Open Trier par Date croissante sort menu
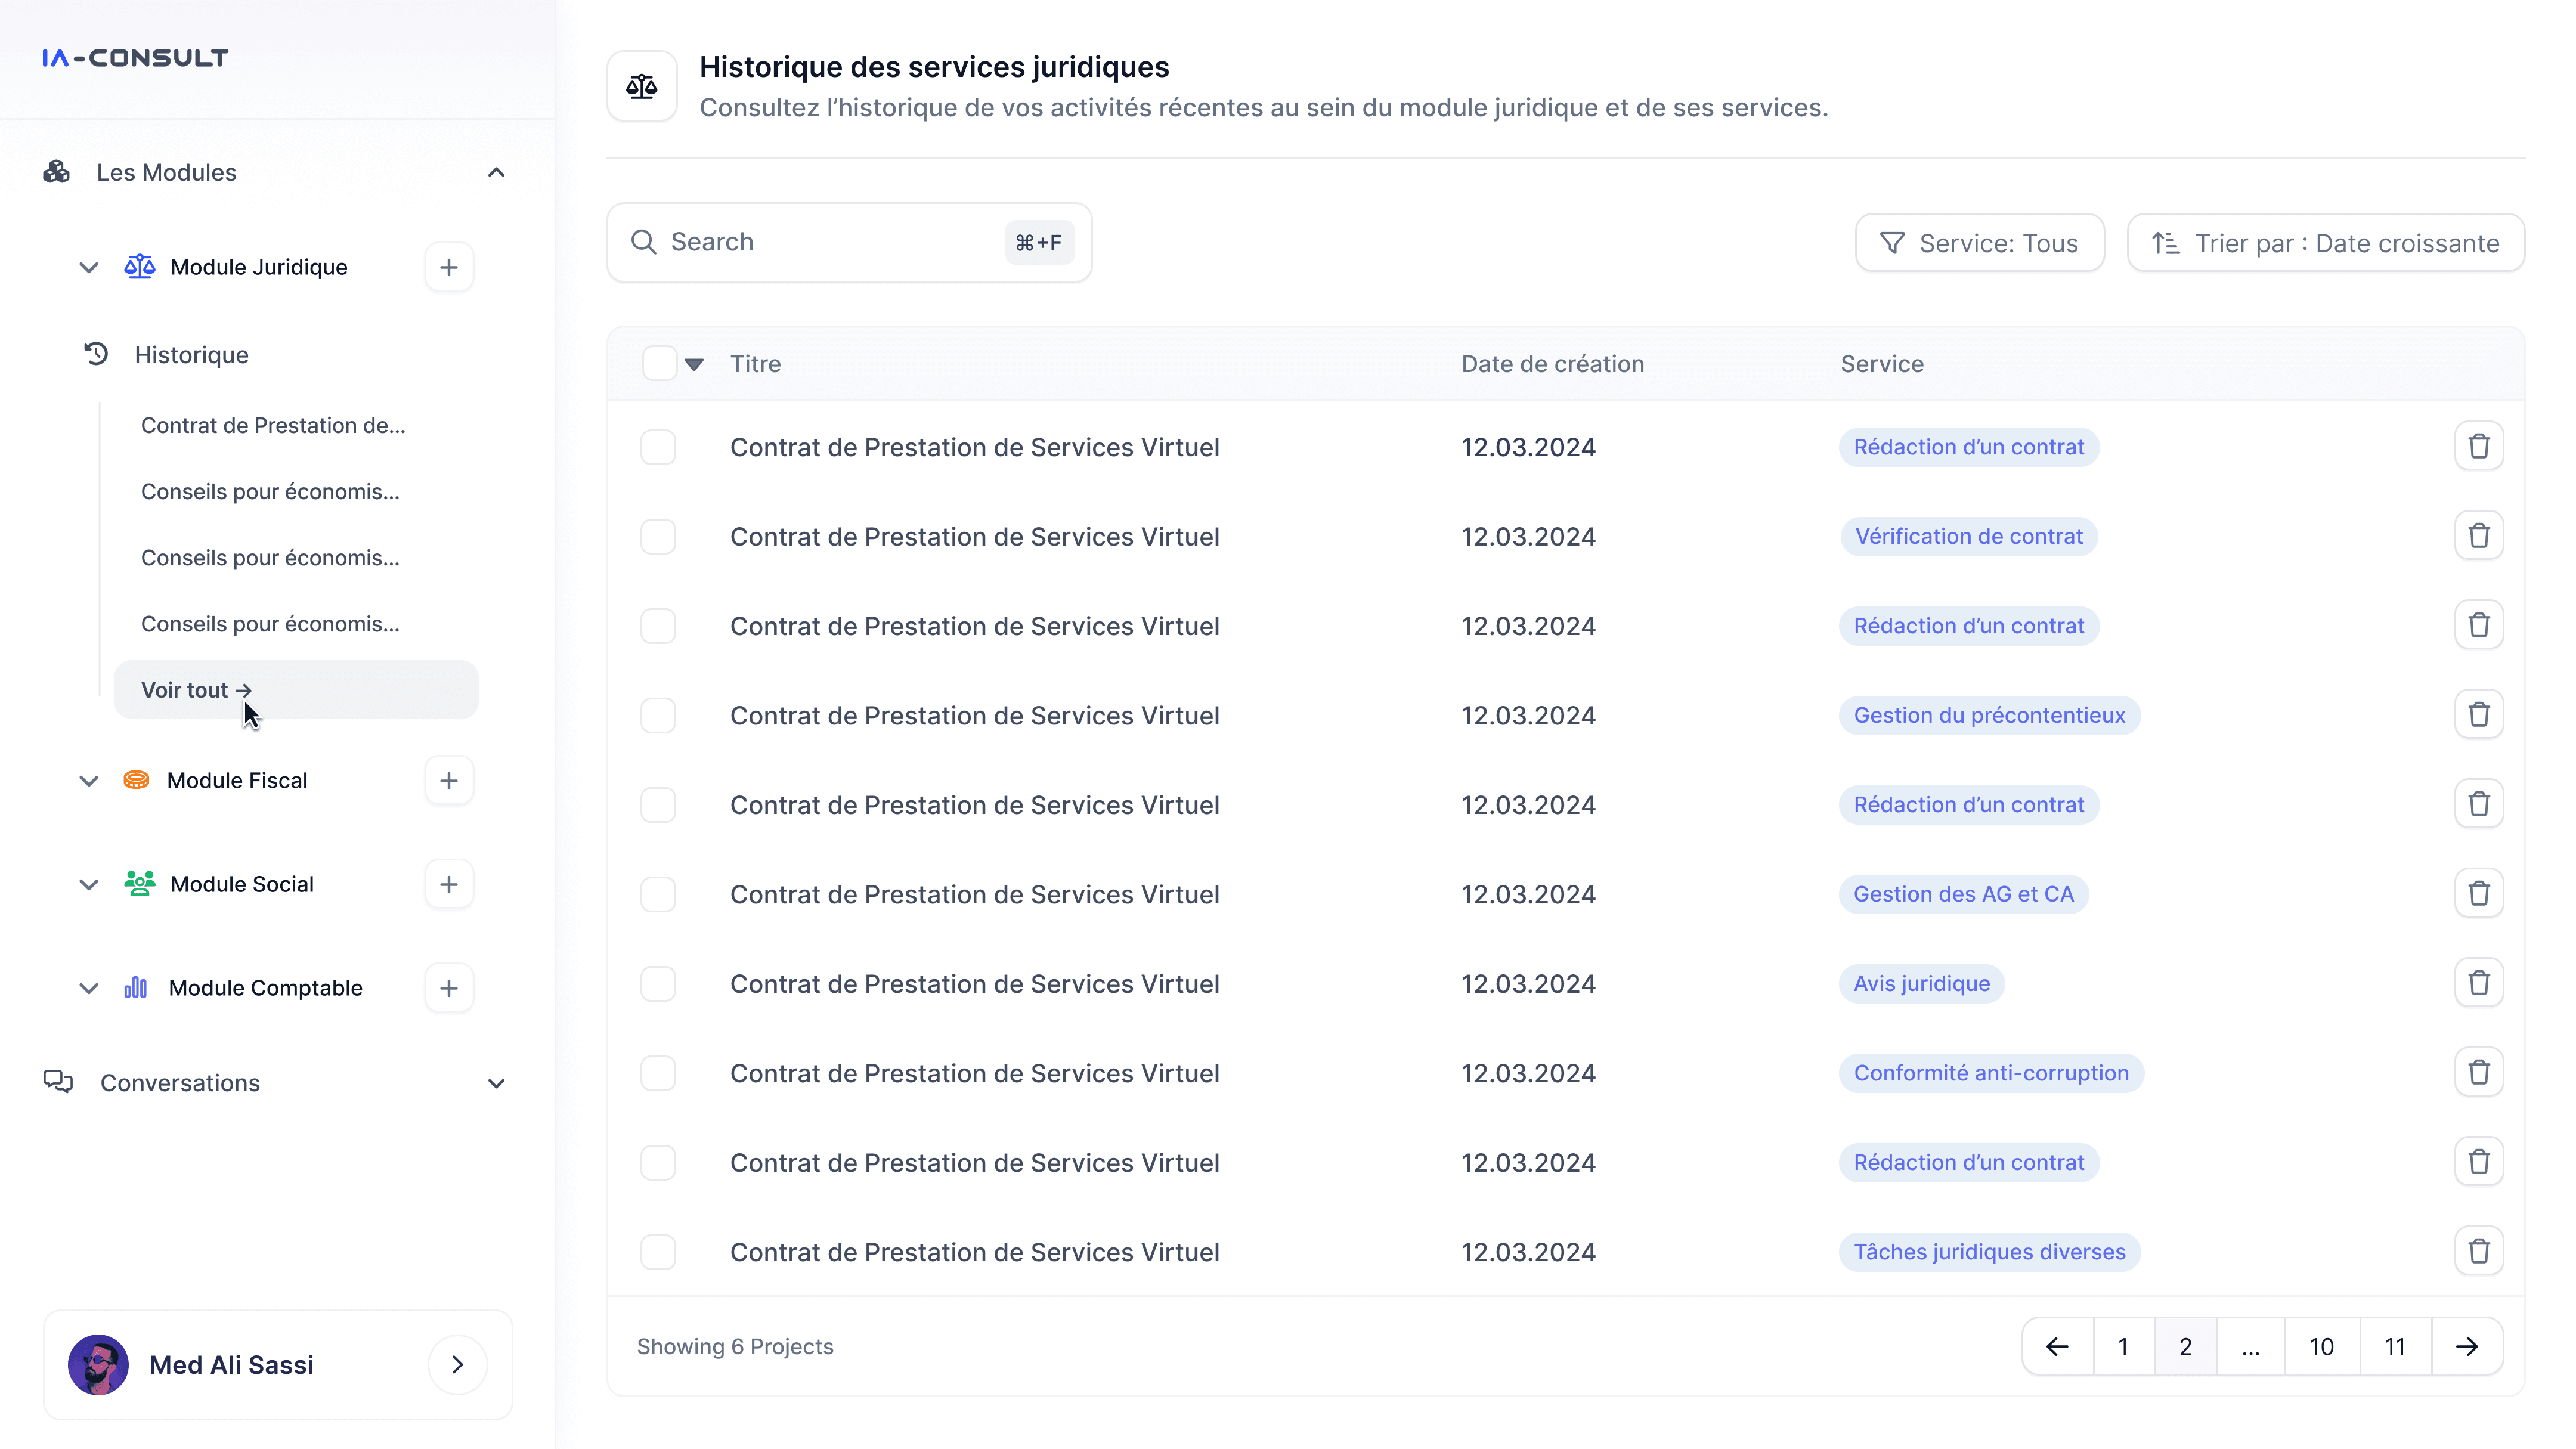 2325,243
